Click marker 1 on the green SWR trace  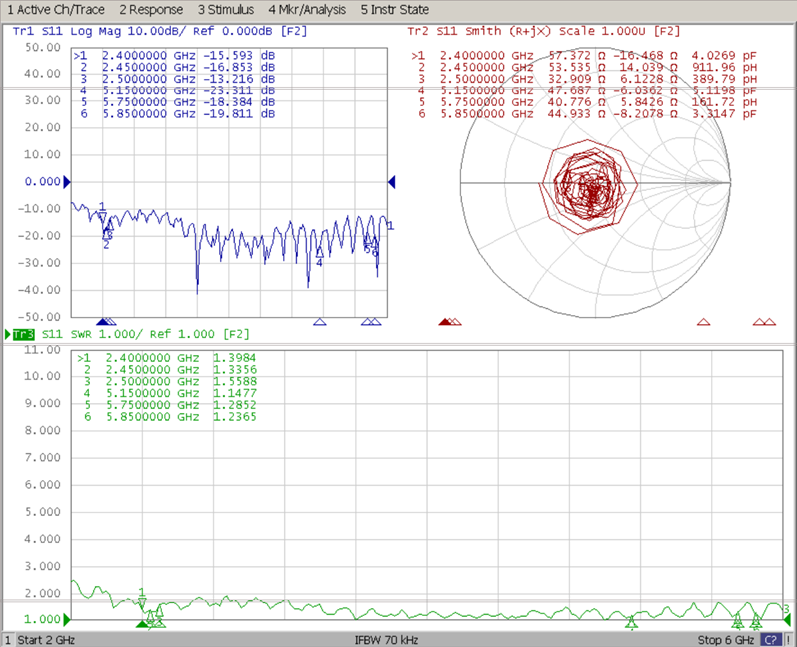(142, 602)
